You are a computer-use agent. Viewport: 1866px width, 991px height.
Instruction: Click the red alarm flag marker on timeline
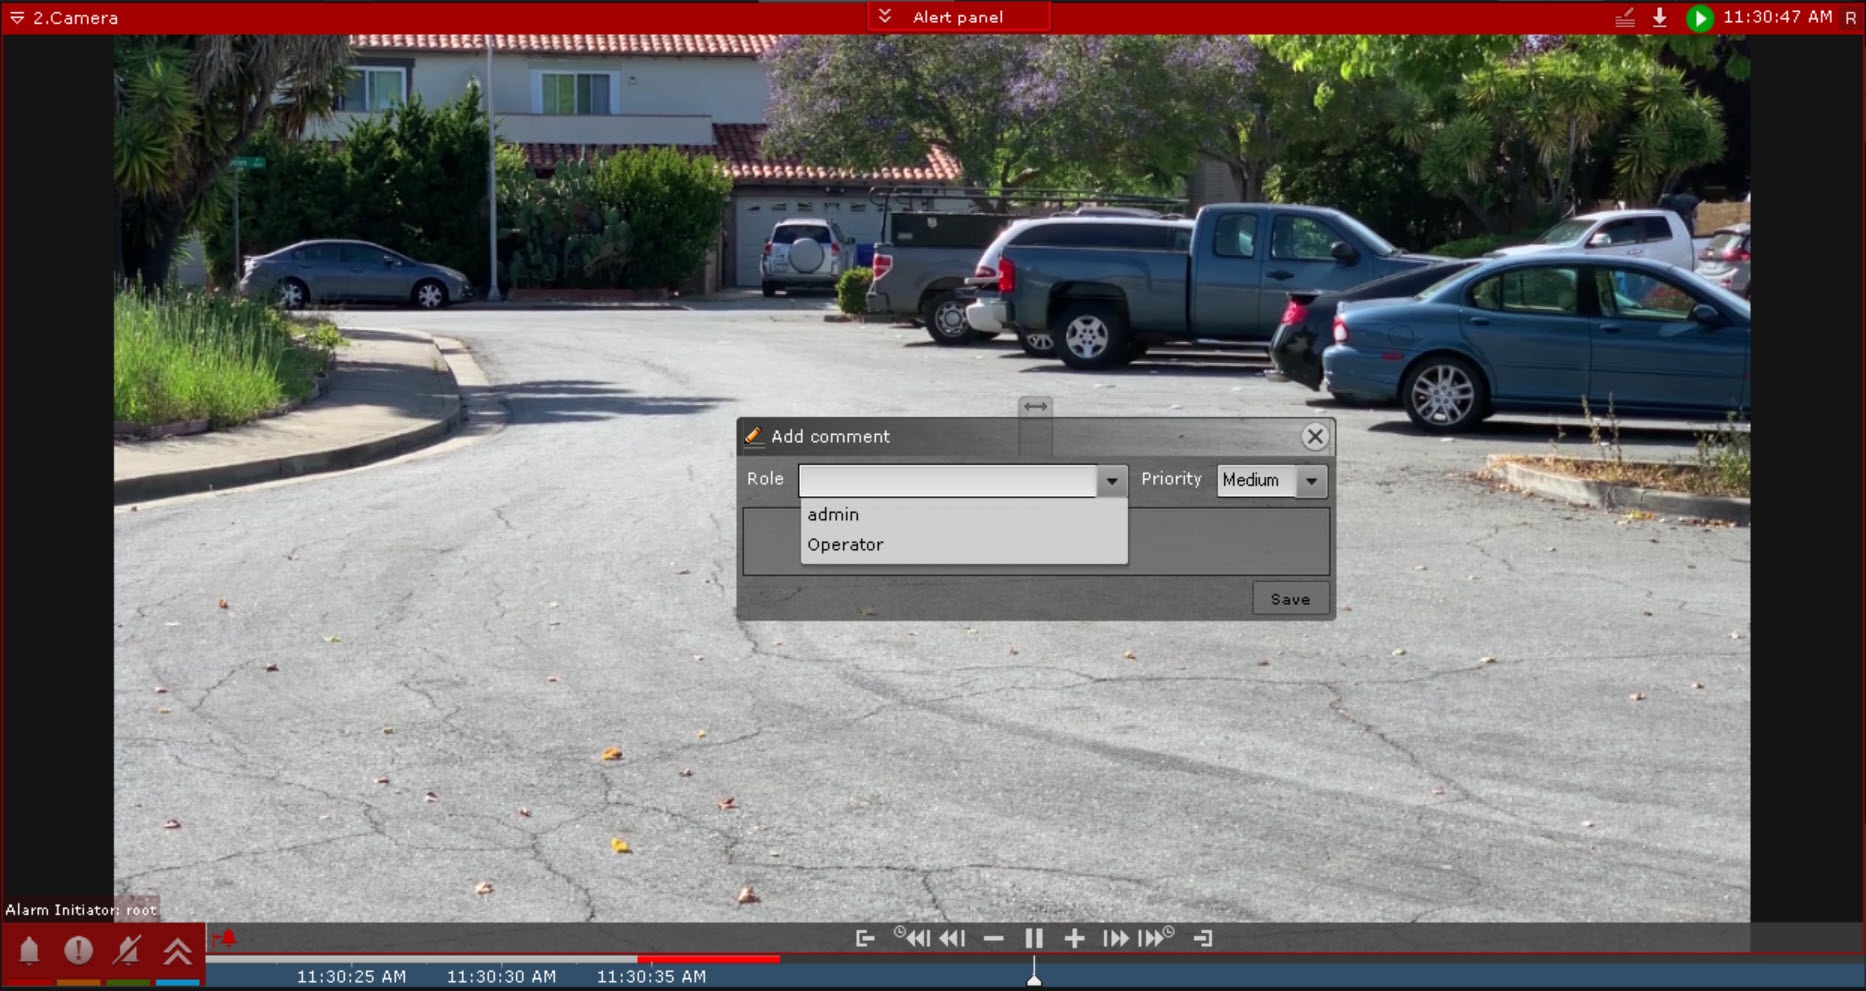coord(225,938)
